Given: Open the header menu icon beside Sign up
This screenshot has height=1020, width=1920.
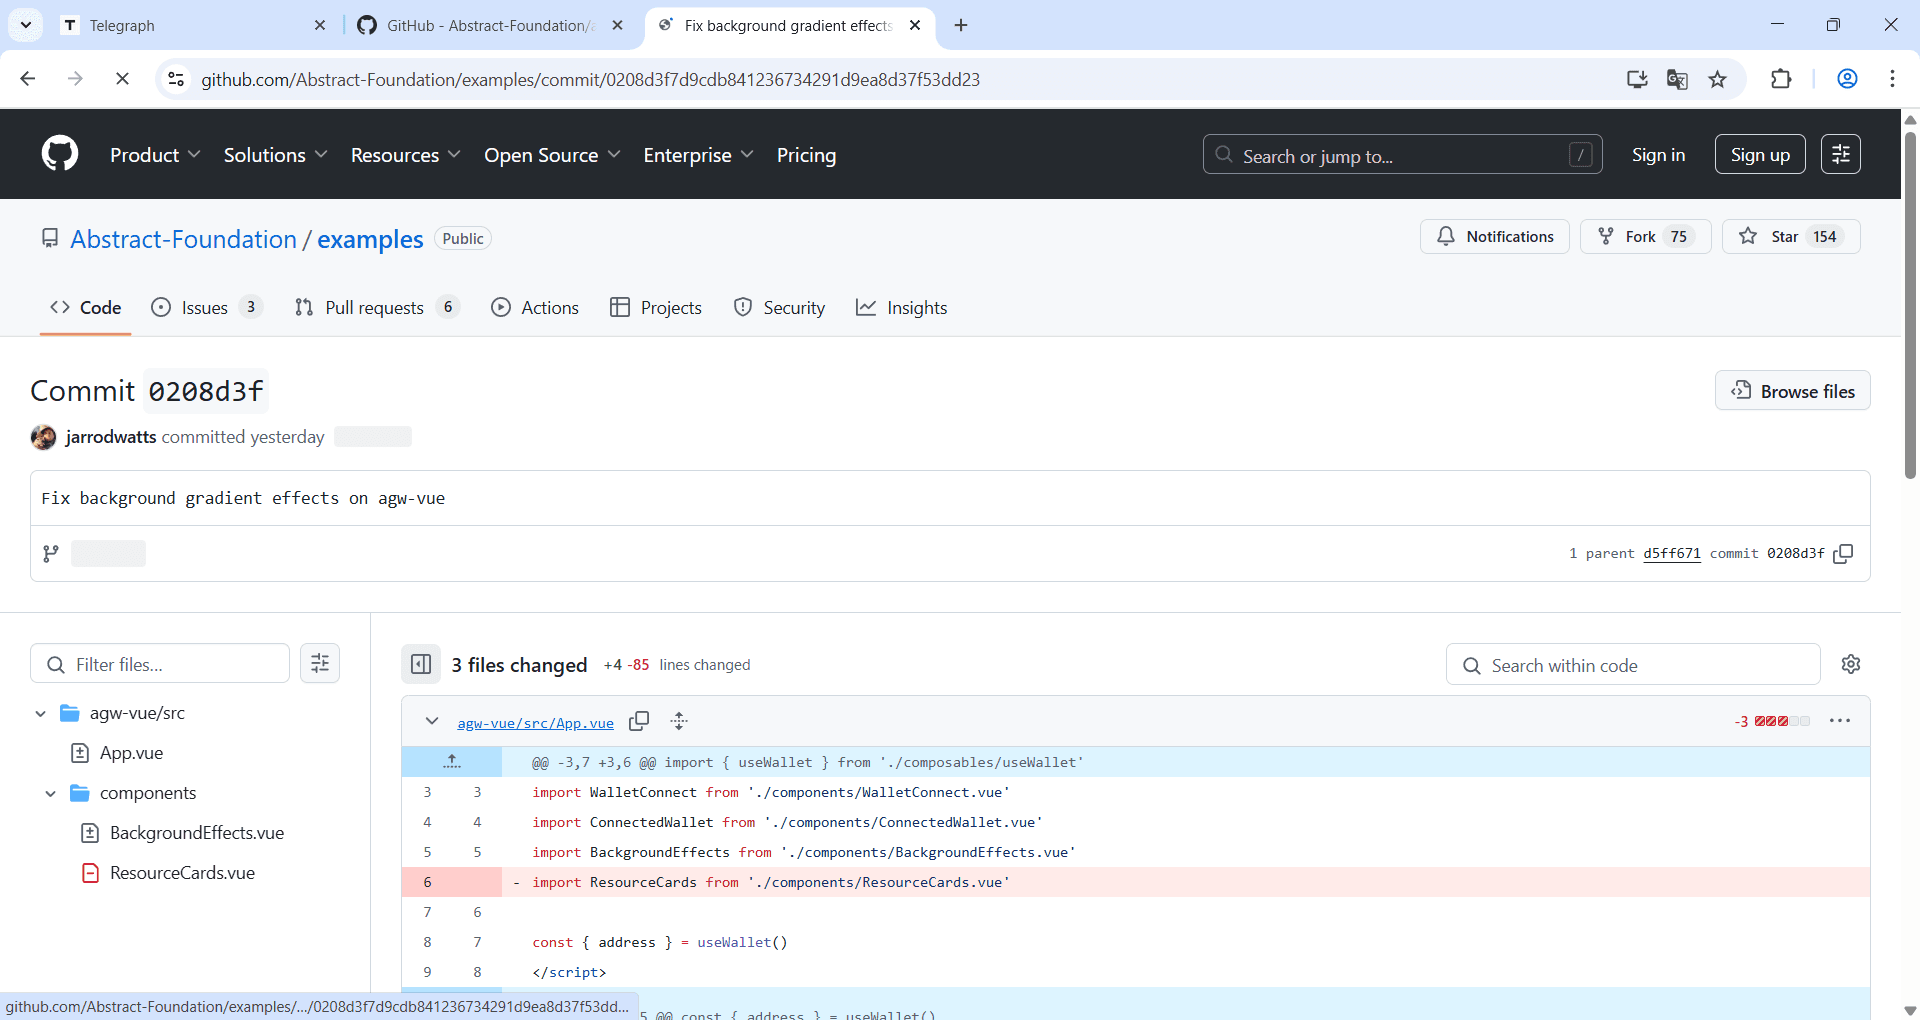Looking at the screenshot, I should [x=1840, y=154].
